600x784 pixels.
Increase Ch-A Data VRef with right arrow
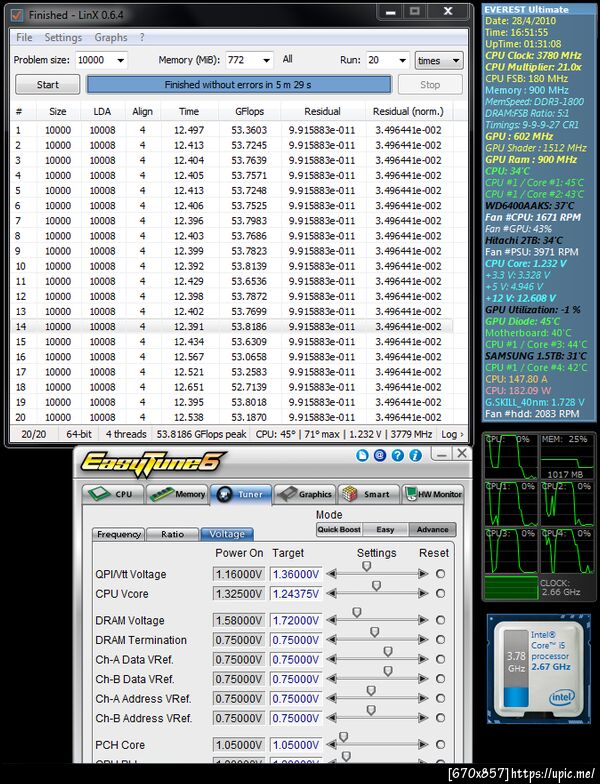click(x=423, y=659)
